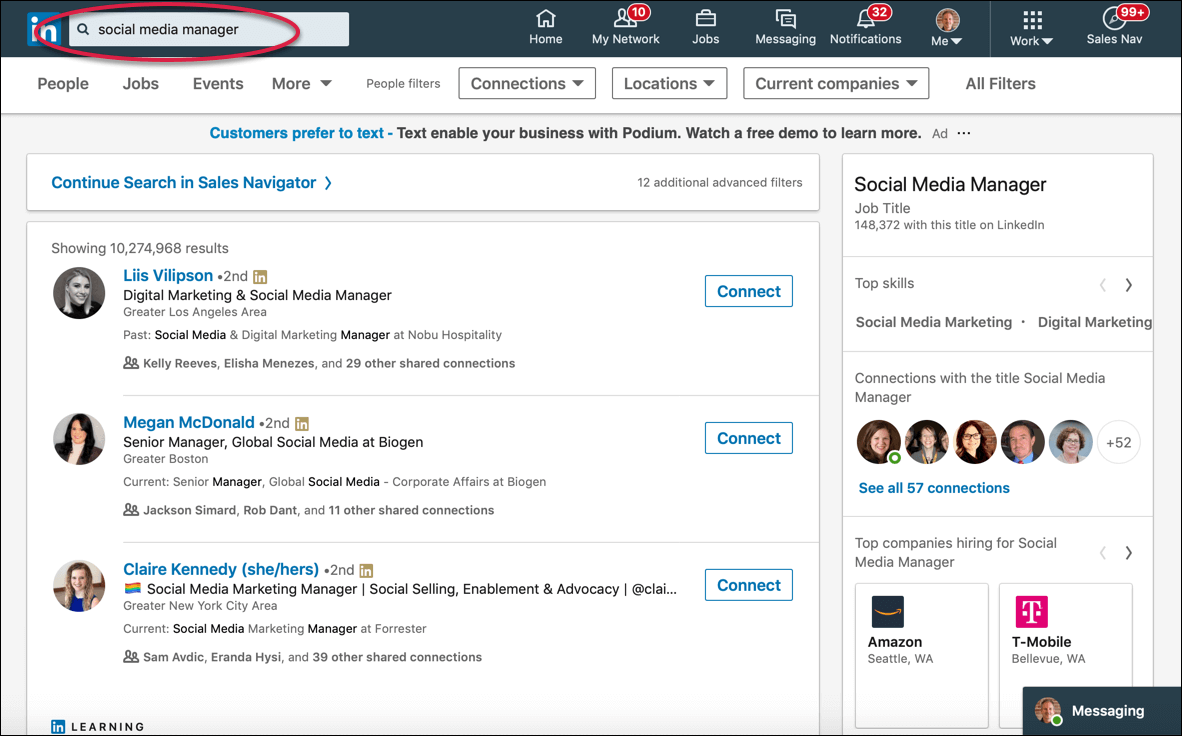Open the Messaging overlay at bottom right
Image resolution: width=1182 pixels, height=736 pixels.
[1102, 711]
